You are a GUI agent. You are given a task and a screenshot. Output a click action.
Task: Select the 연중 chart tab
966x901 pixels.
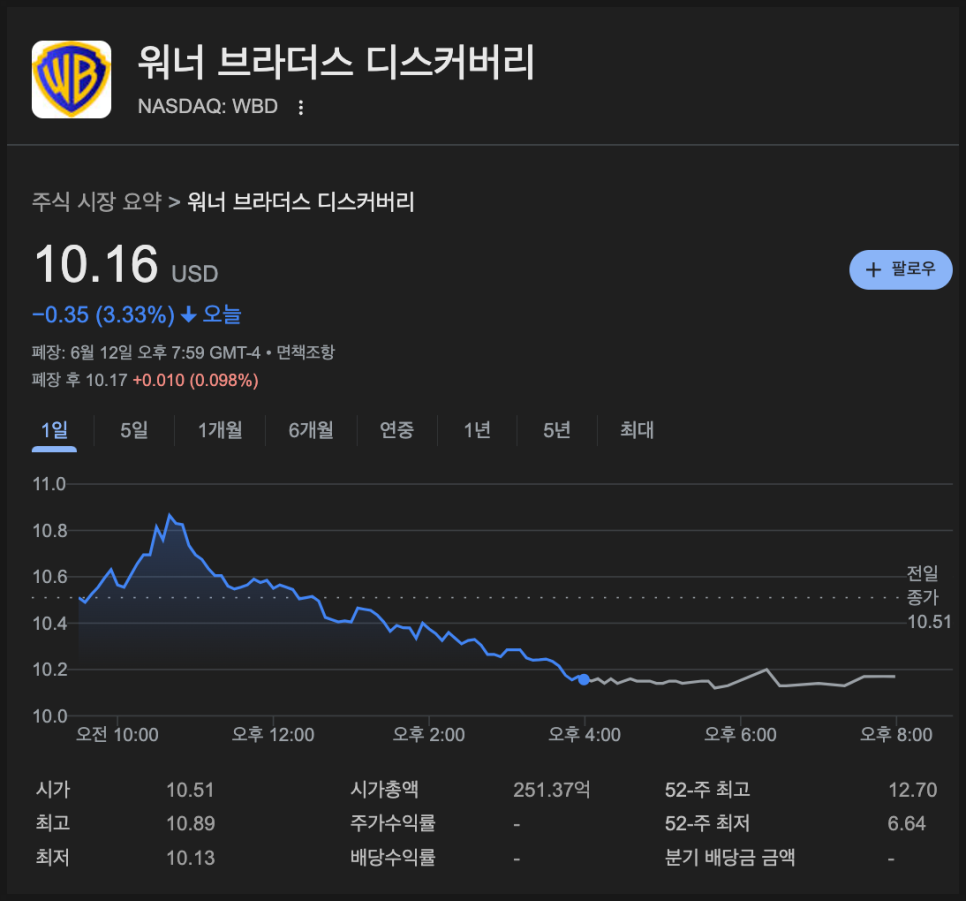pos(397,430)
